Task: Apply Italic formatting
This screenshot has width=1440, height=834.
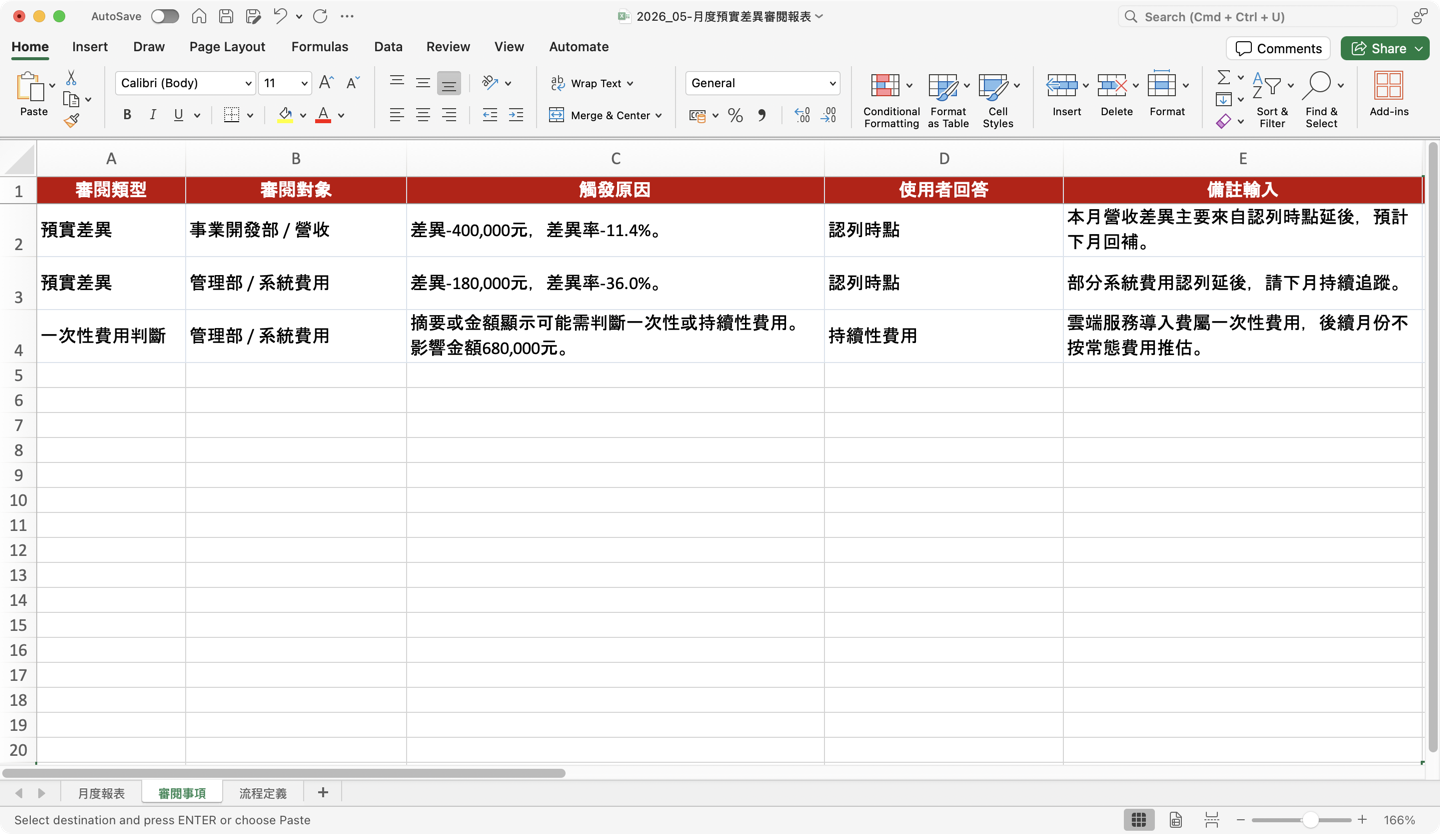Action: (x=153, y=115)
